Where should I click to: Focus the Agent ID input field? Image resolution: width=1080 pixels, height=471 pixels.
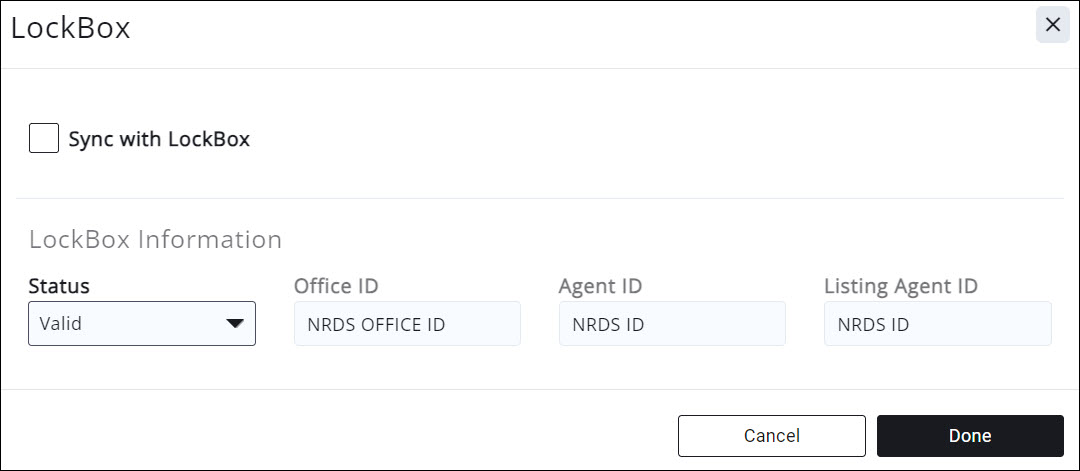pyautogui.click(x=672, y=324)
